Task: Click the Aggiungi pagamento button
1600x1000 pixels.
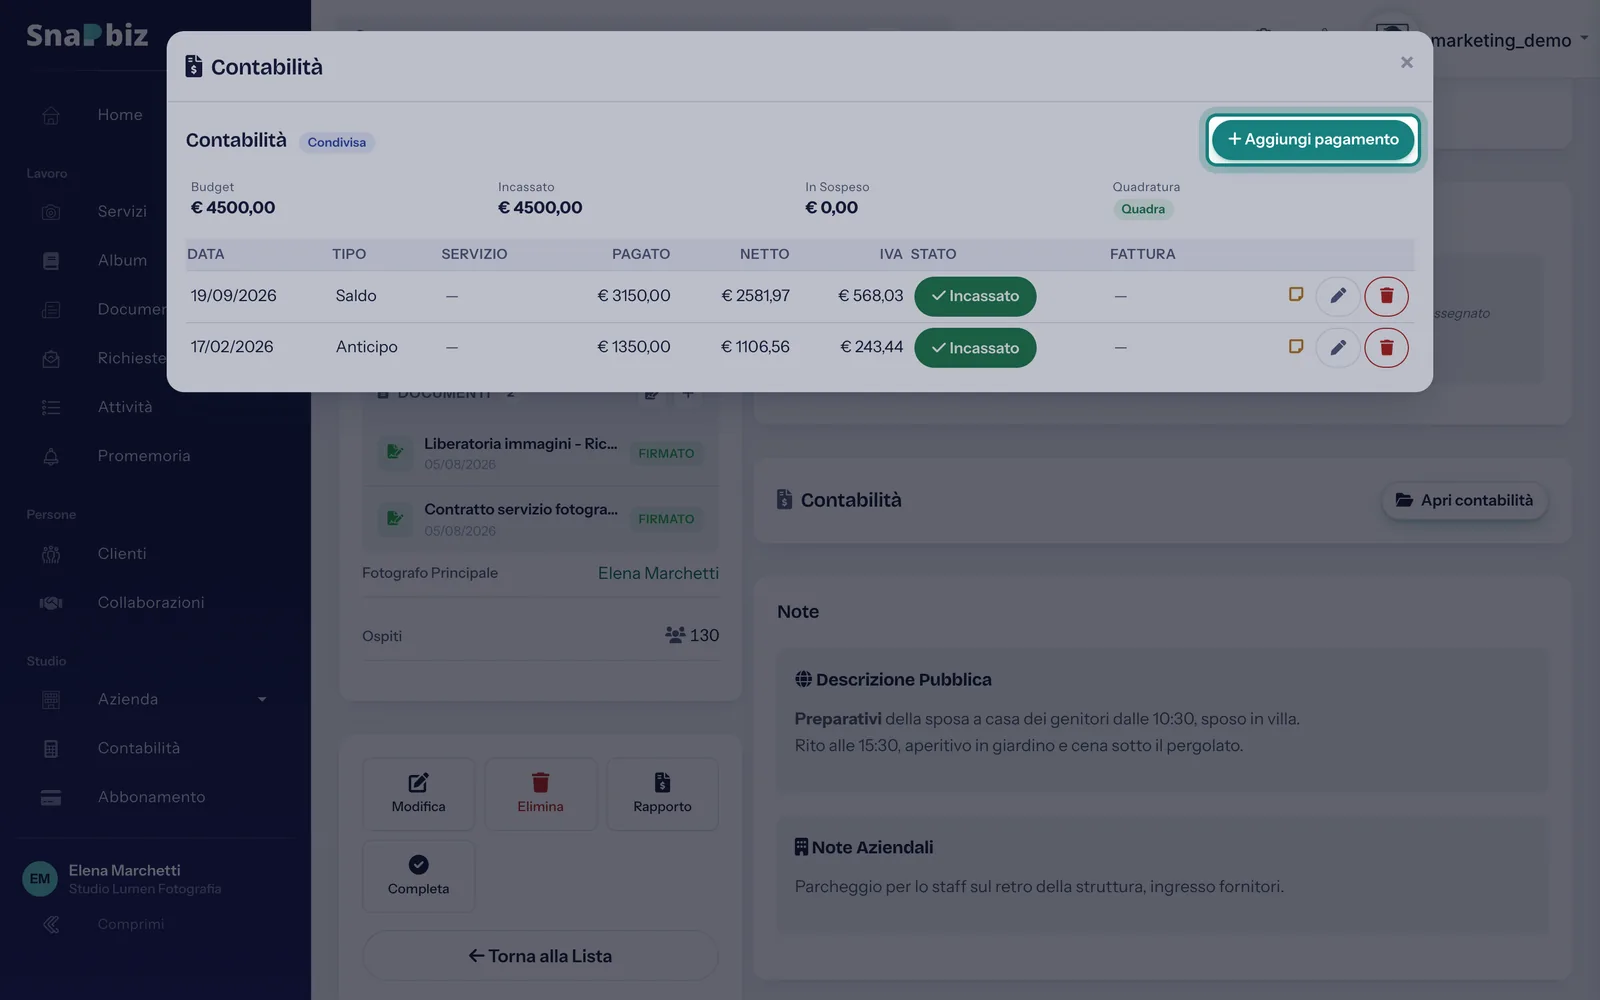Action: [x=1312, y=139]
